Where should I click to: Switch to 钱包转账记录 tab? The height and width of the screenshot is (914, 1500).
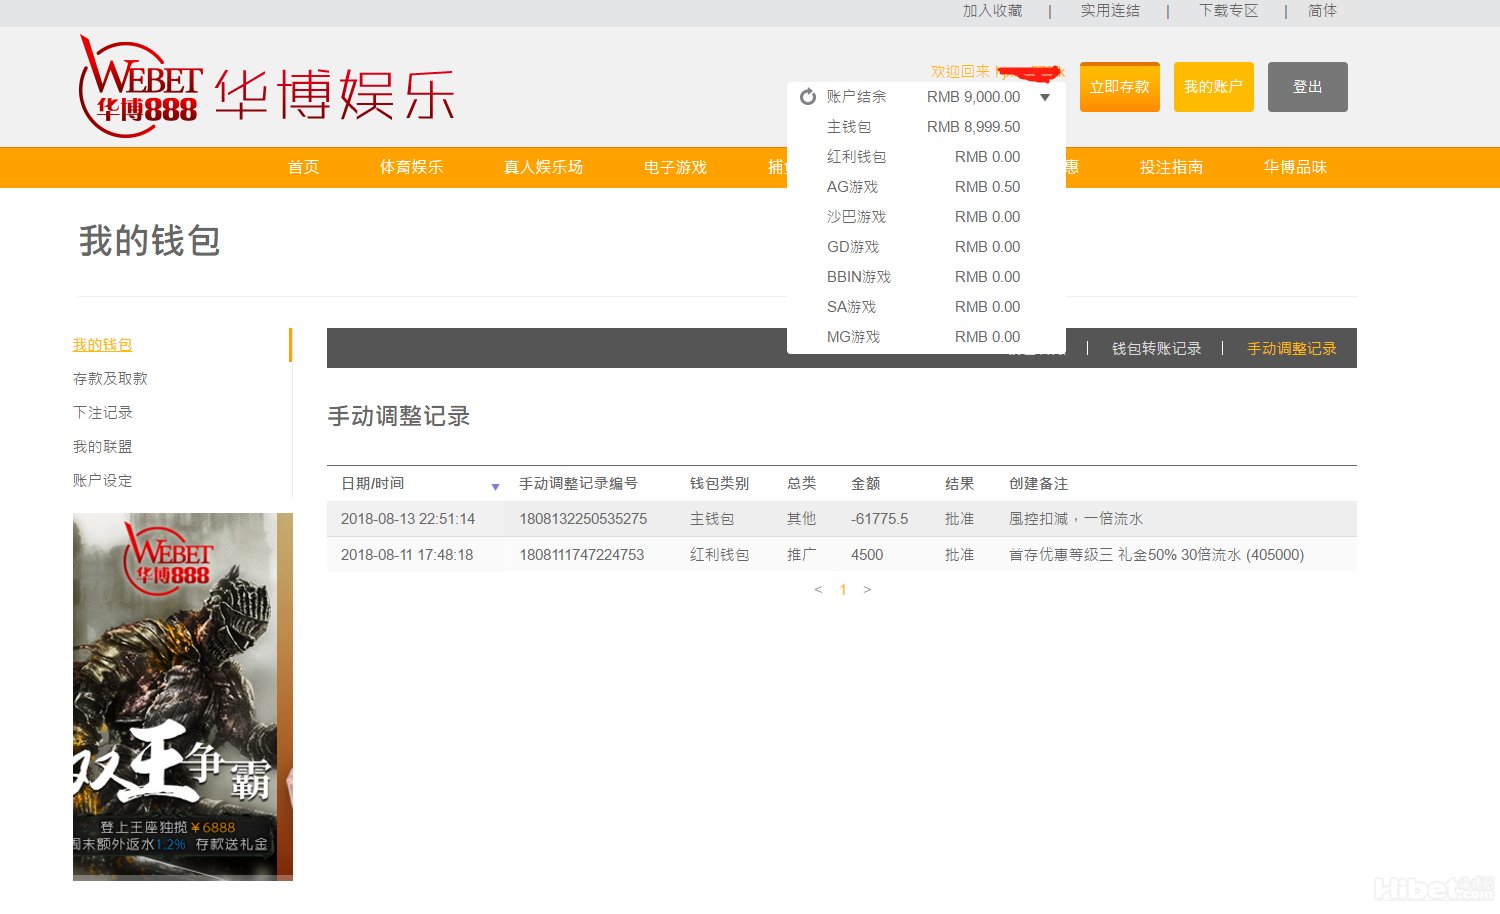[1156, 349]
